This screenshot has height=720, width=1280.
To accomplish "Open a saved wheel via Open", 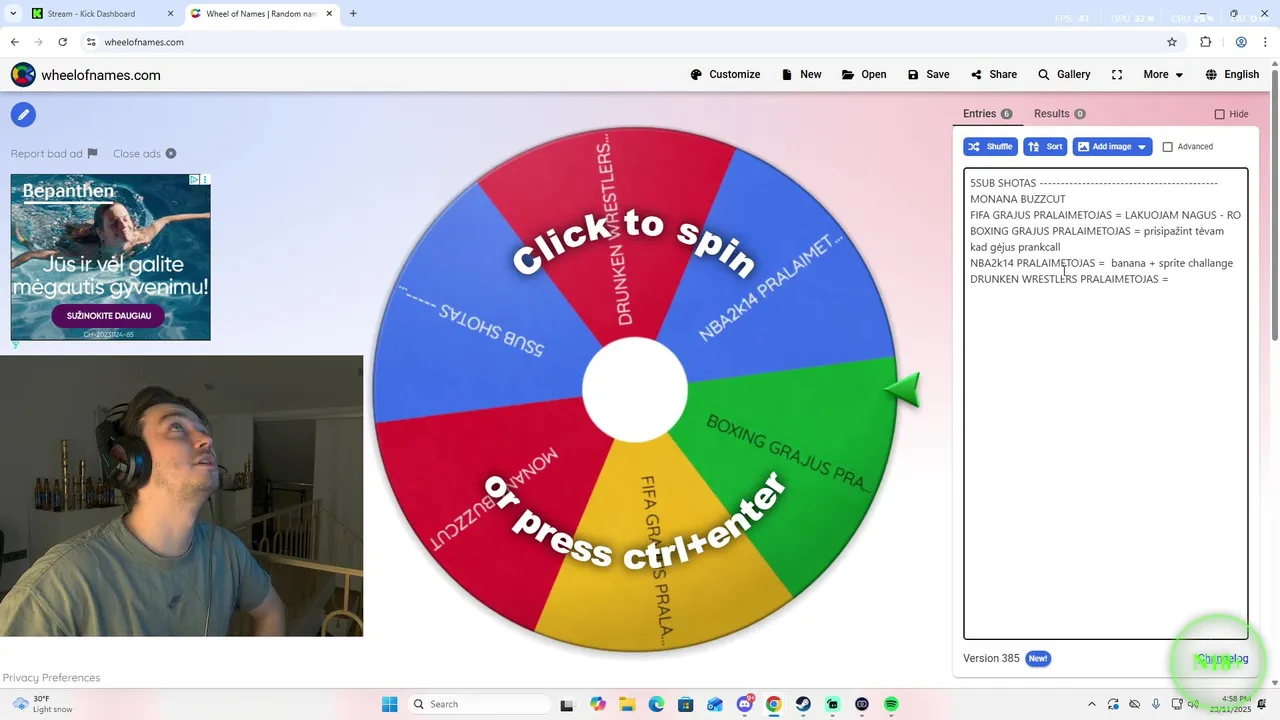I will 864,75.
